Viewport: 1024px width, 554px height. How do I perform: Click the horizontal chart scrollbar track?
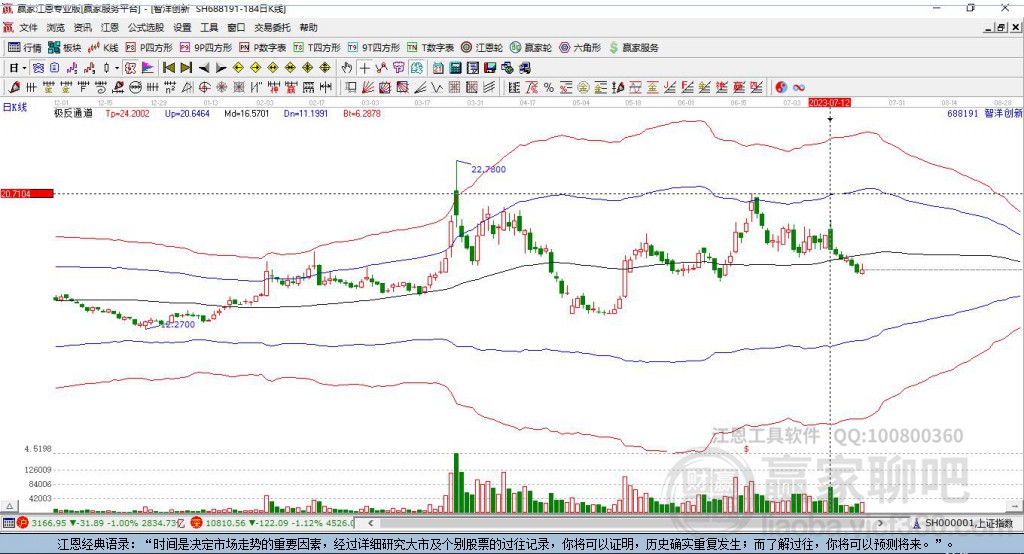pos(626,523)
